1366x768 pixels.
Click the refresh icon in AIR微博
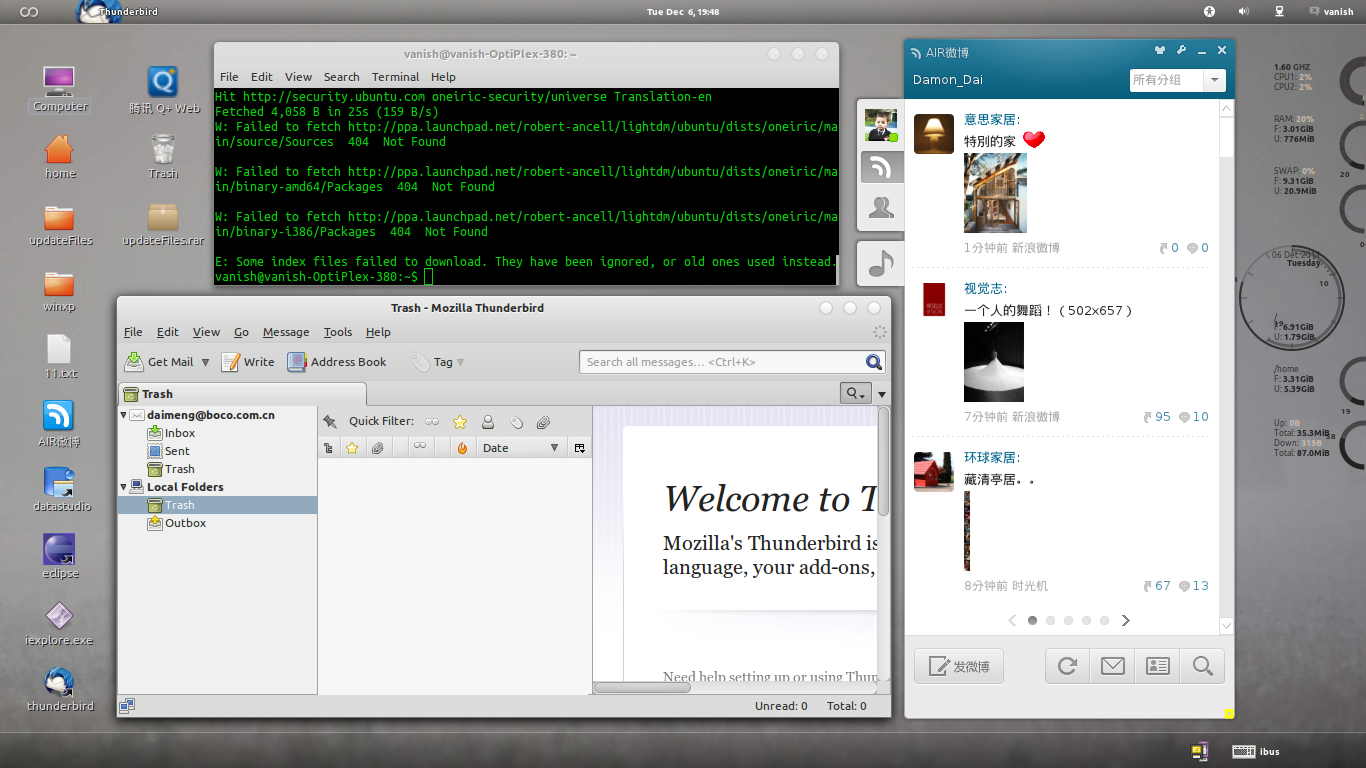(1067, 666)
